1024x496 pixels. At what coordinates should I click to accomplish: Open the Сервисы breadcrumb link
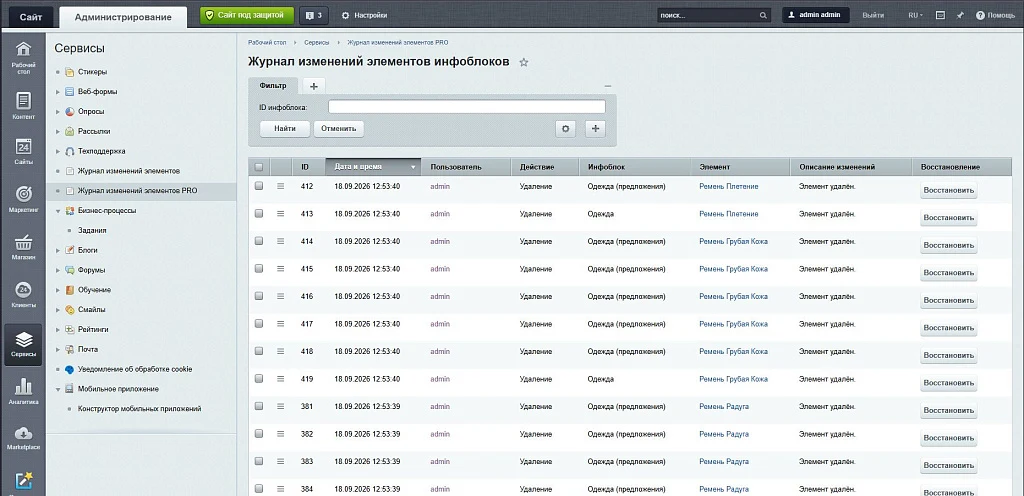point(317,42)
